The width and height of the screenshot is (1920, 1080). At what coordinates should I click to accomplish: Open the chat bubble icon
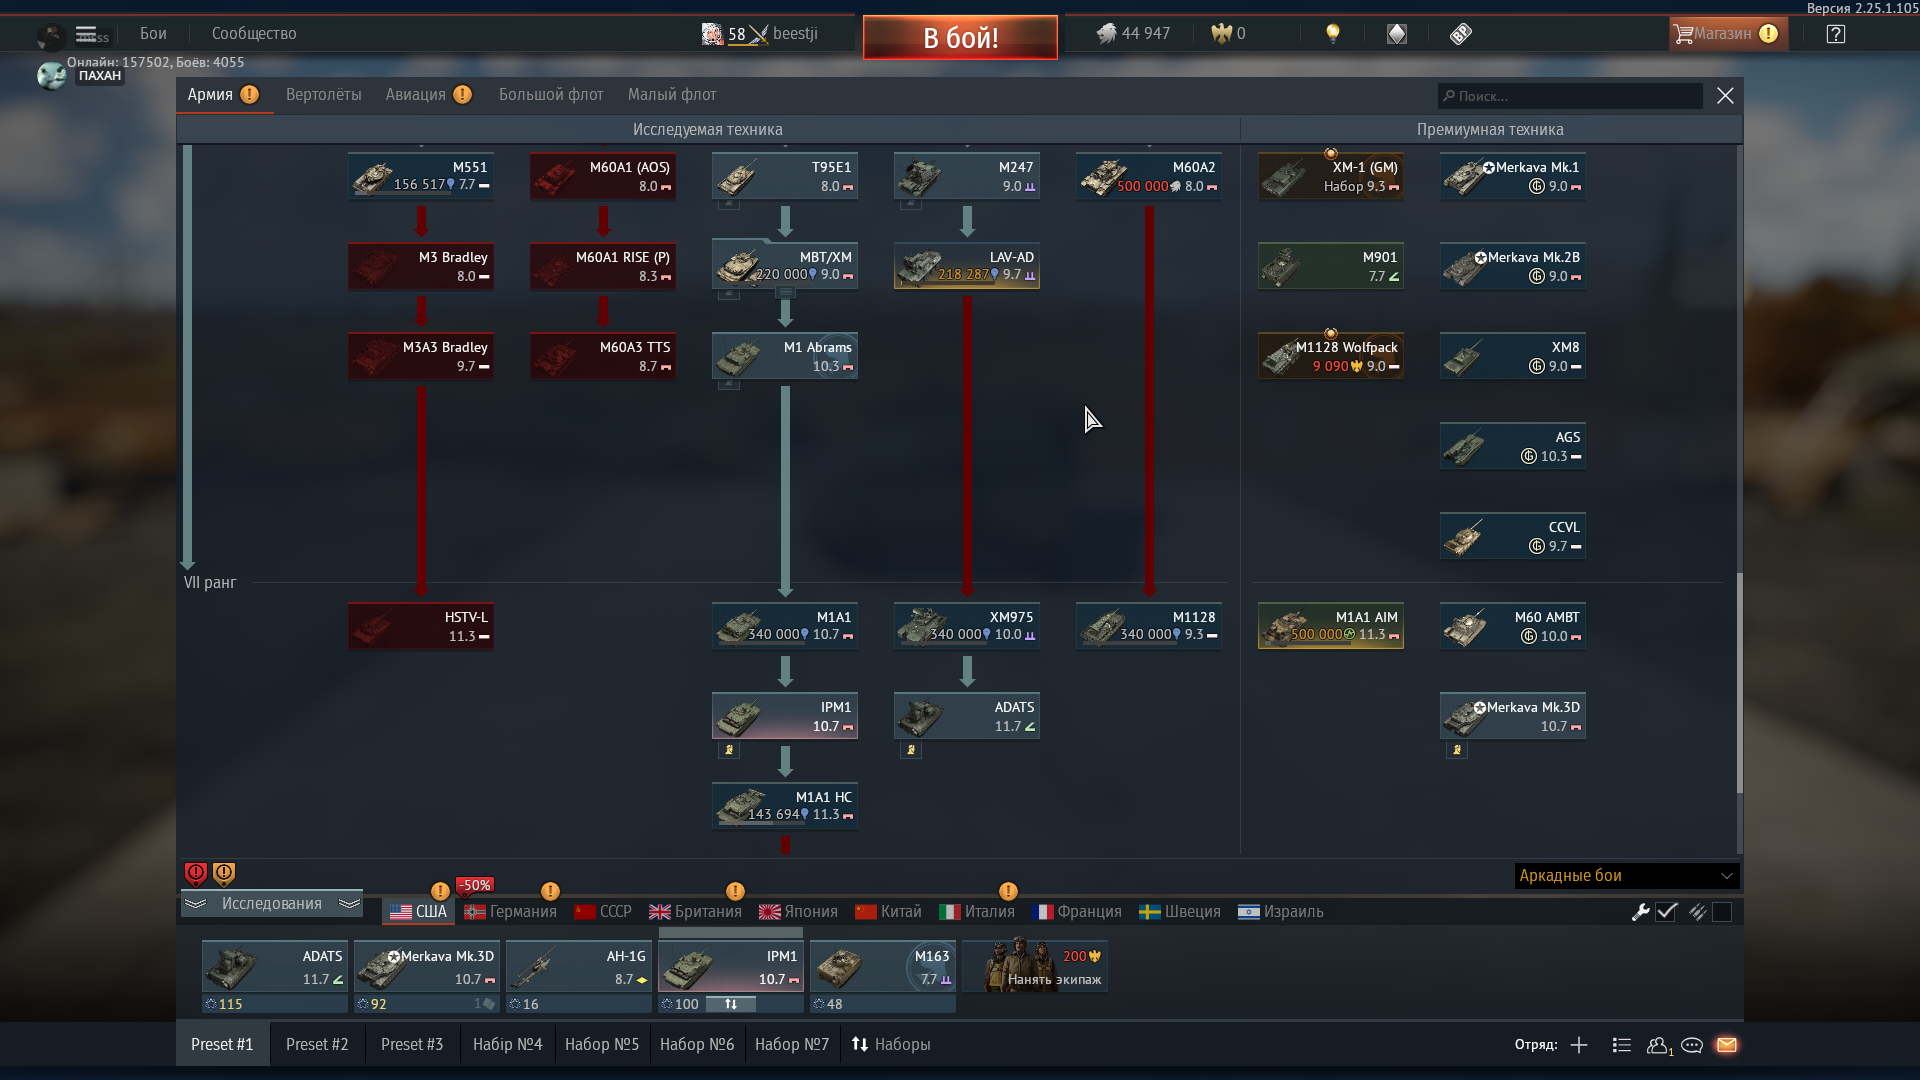[1692, 1045]
